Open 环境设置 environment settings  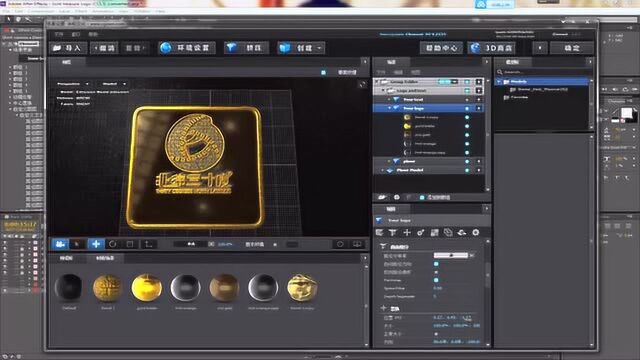(187, 48)
